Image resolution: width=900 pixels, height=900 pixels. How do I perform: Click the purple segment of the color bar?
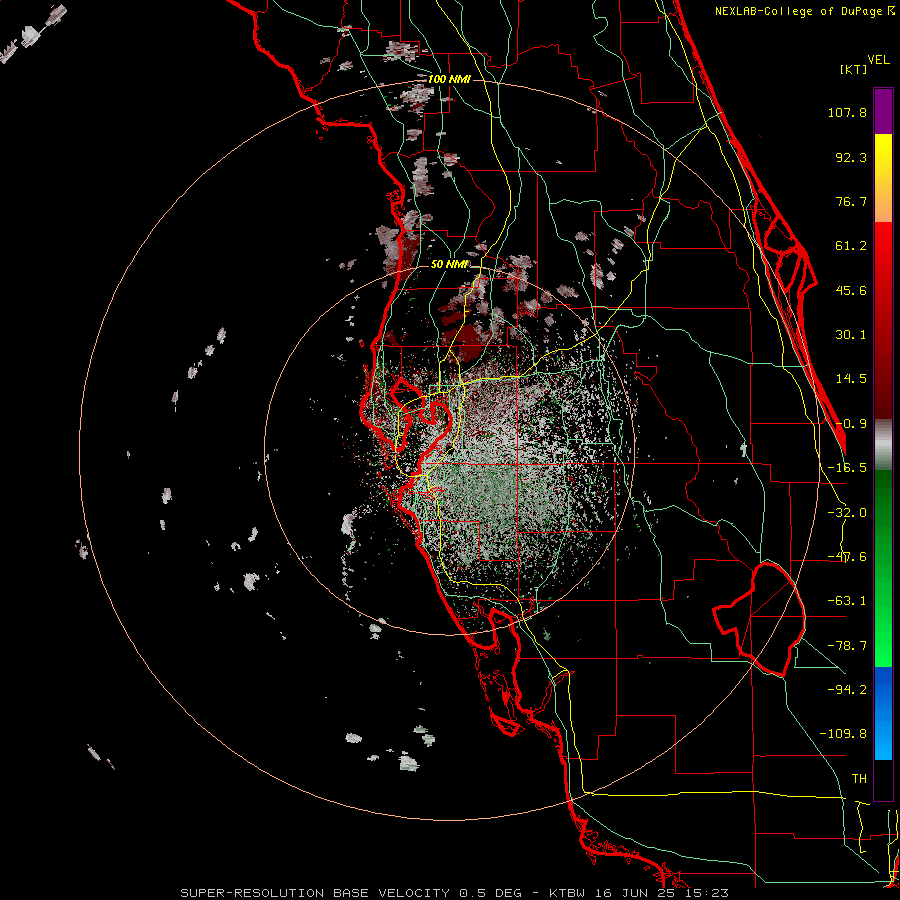(x=883, y=111)
